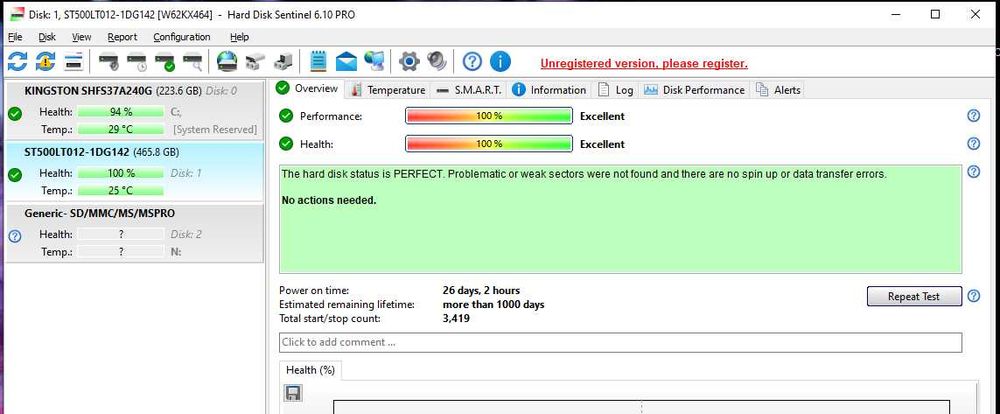Open the Report menu
Viewport: 1000px width, 414px height.
(122, 37)
